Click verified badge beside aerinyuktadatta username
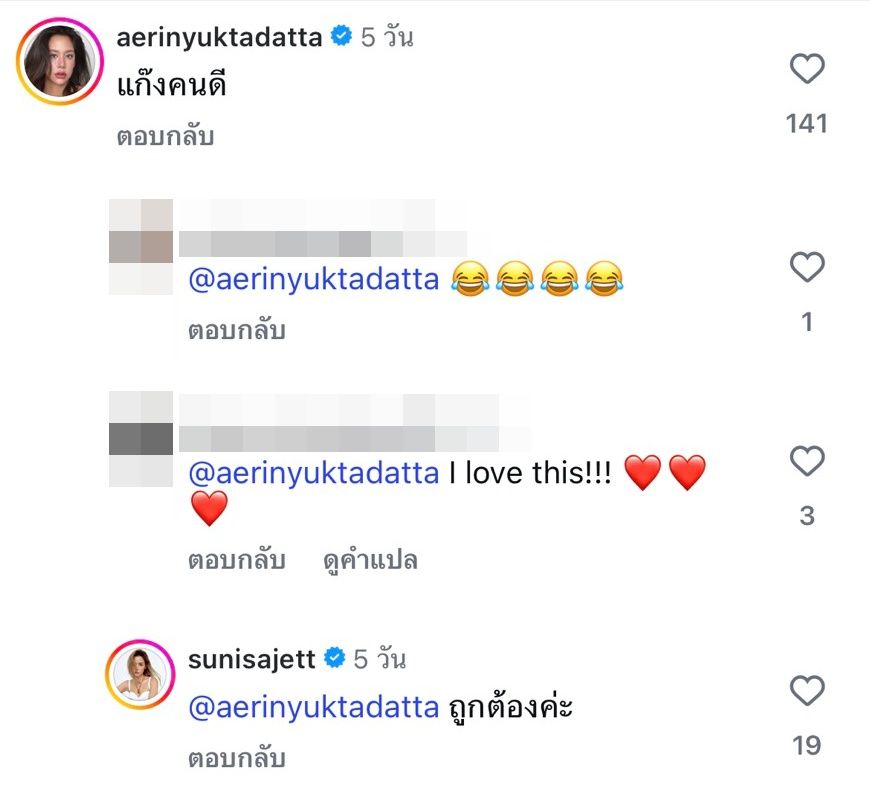The image size is (870, 800). point(340,38)
